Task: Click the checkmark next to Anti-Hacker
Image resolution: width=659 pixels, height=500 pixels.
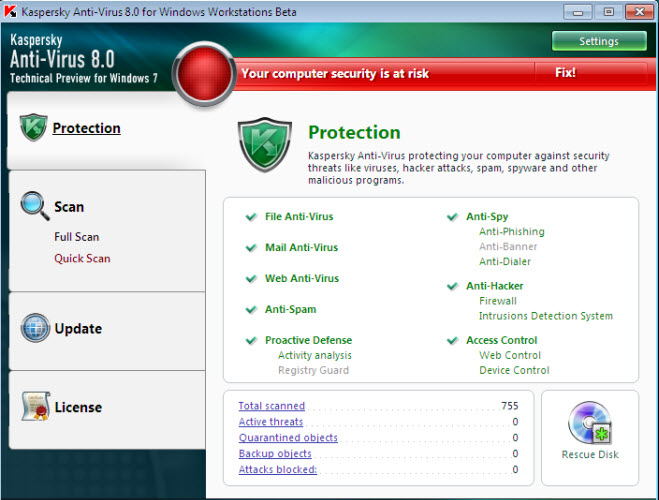Action: pos(452,286)
